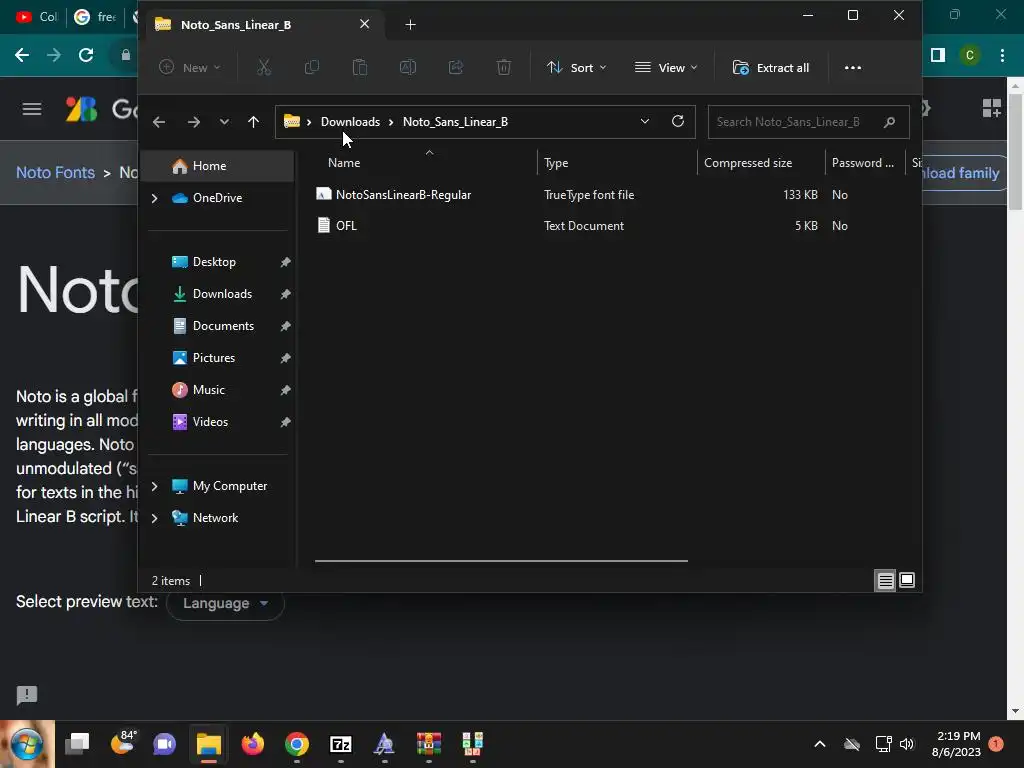Viewport: 1024px width, 768px height.
Task: Open Downloads in the navigation pane
Action: tap(221, 294)
